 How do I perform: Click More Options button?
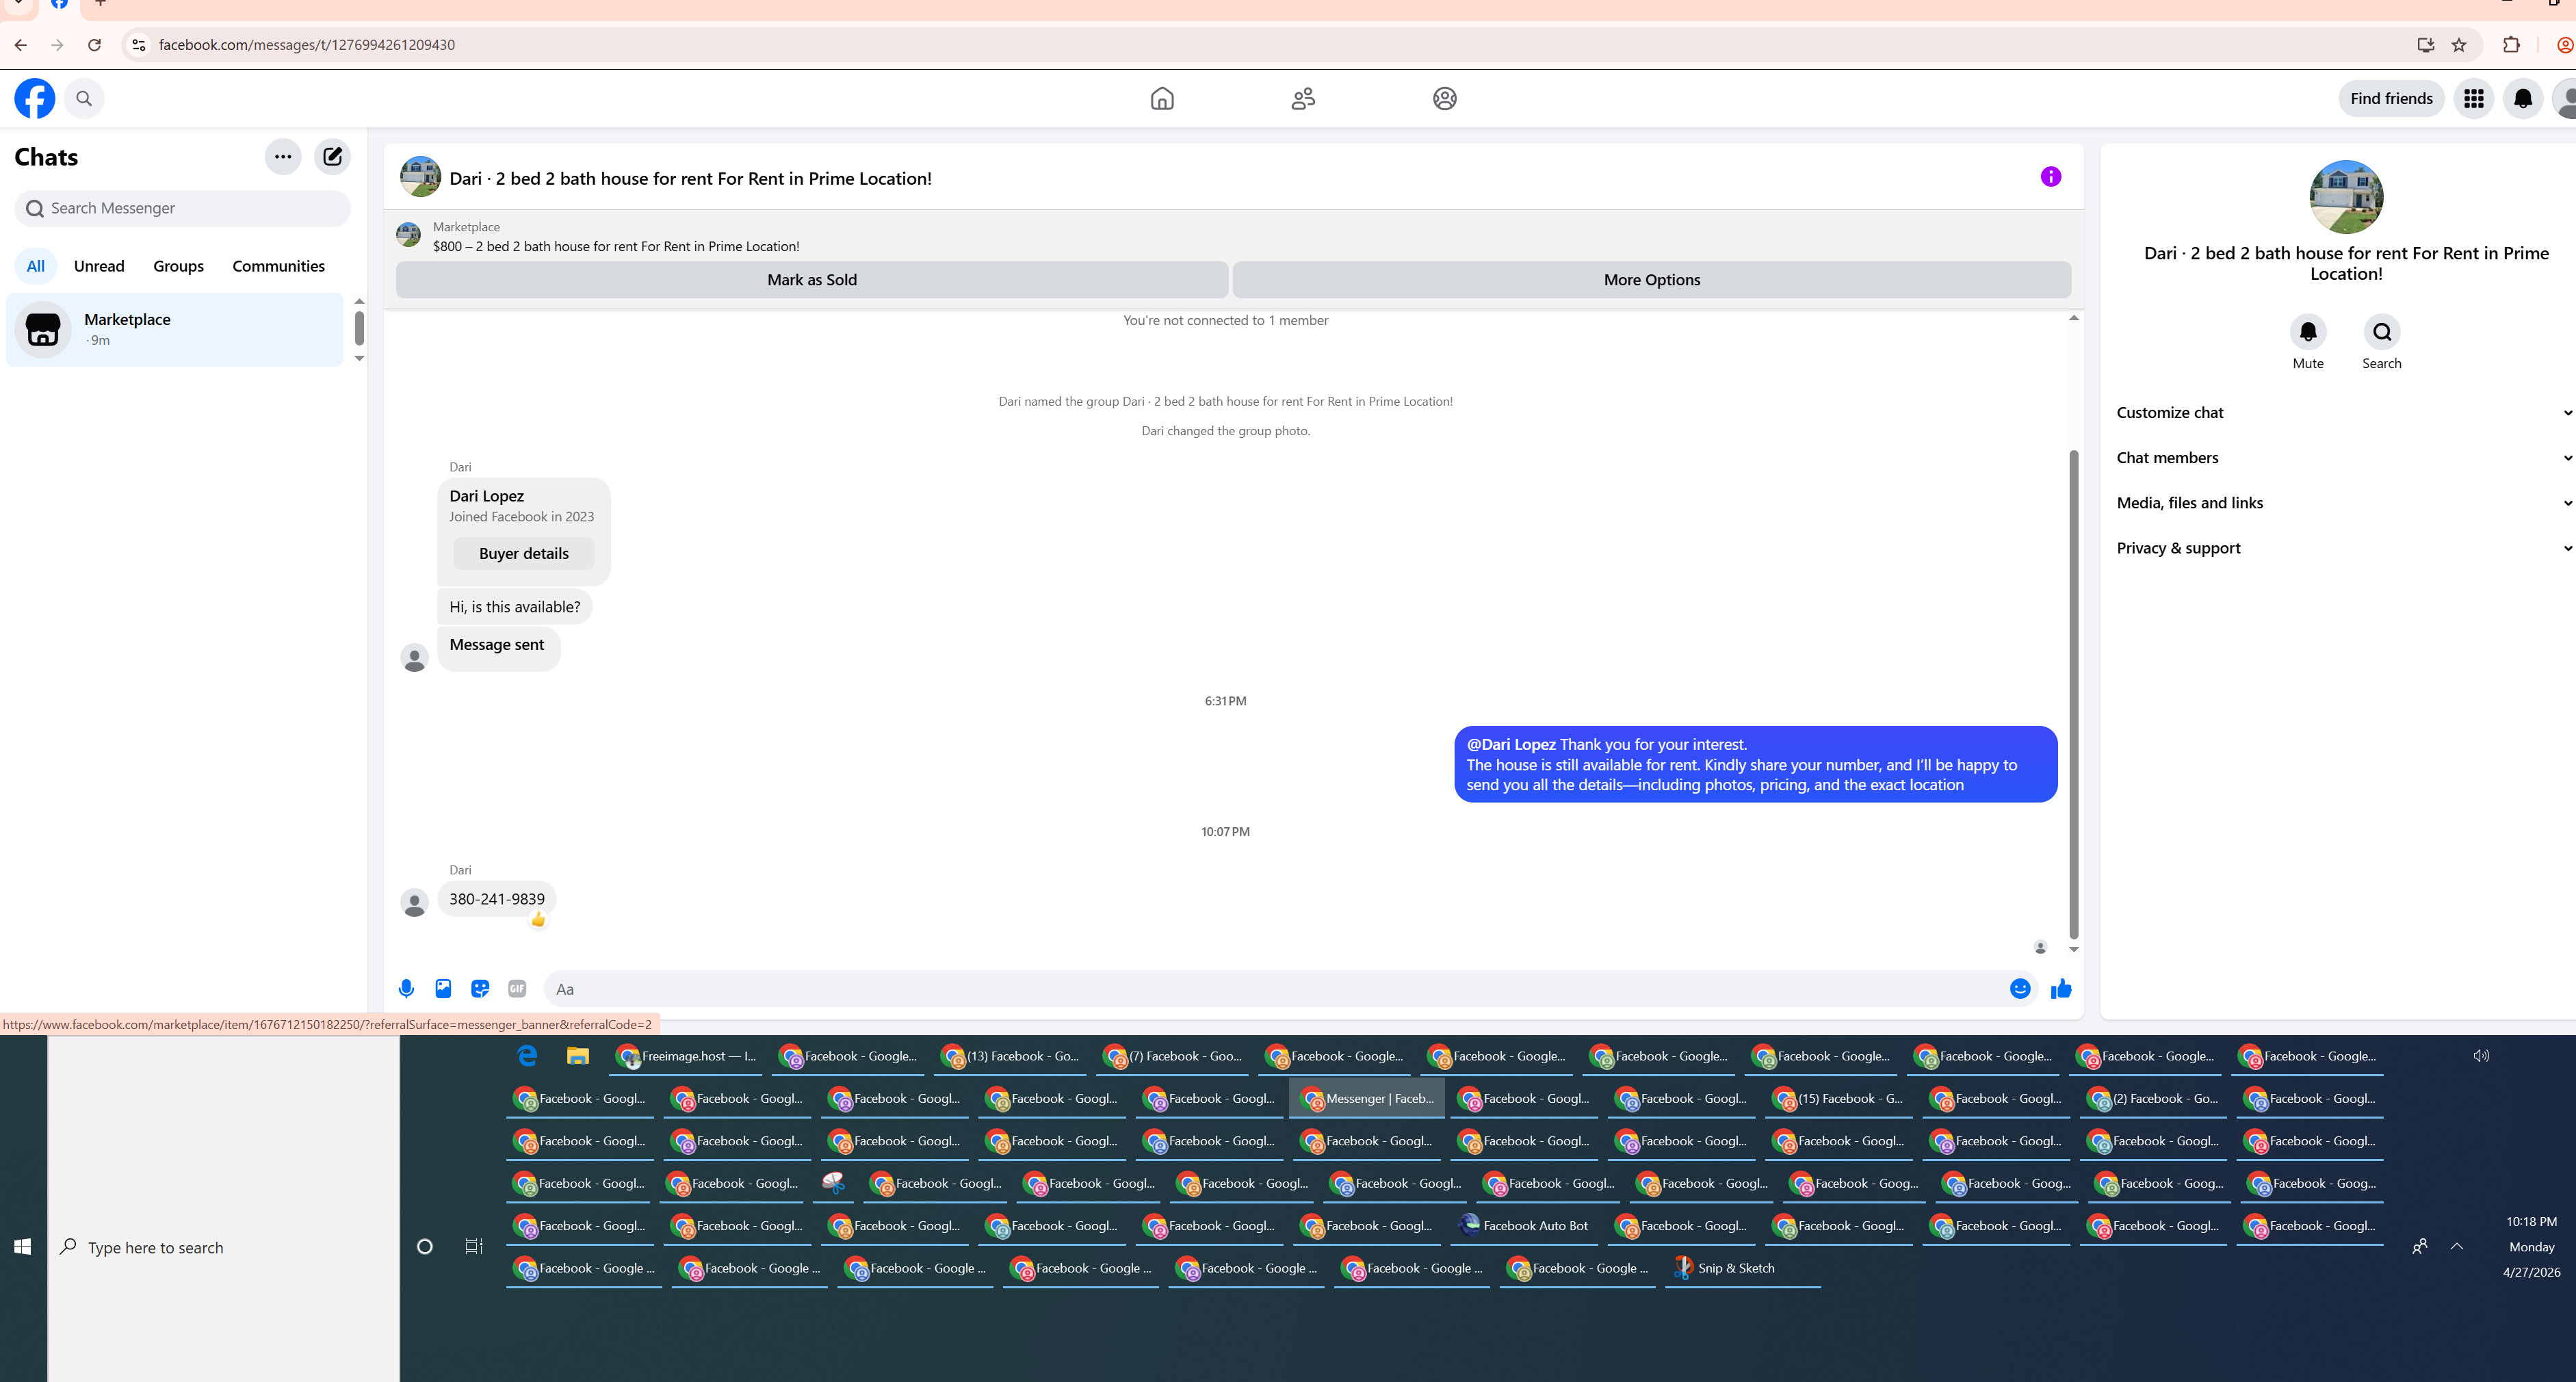point(1652,279)
